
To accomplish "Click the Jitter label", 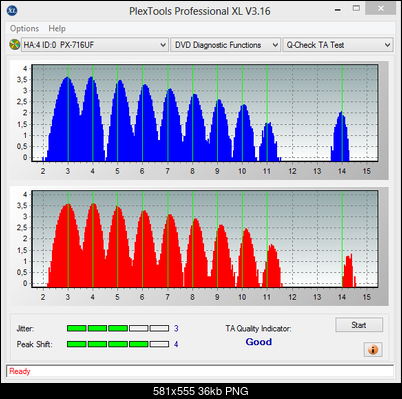I will 25,329.
